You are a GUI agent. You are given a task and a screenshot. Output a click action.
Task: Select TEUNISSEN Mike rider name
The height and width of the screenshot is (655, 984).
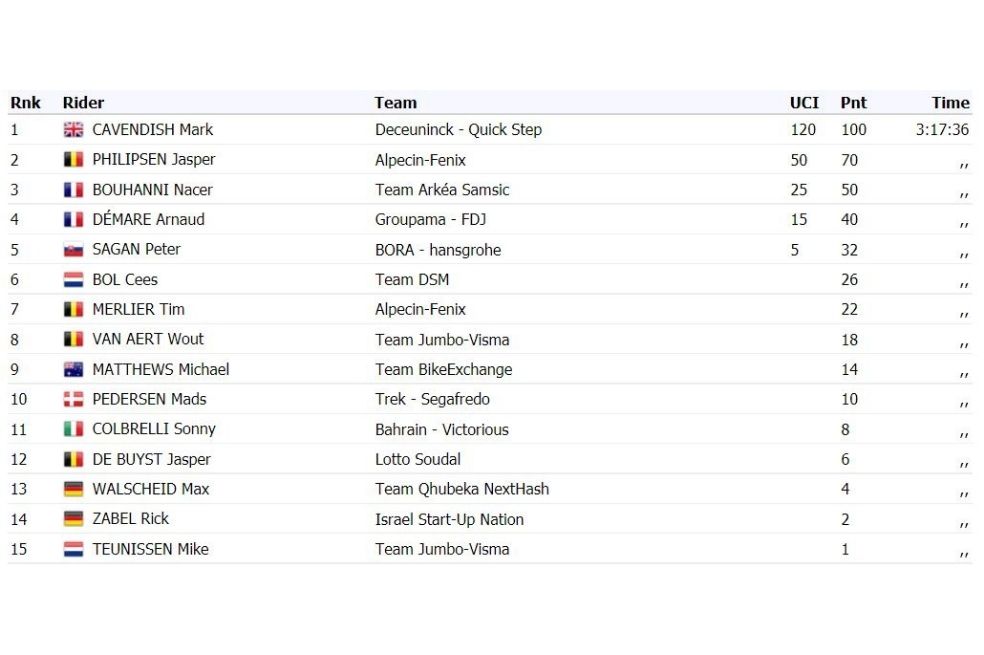(151, 550)
